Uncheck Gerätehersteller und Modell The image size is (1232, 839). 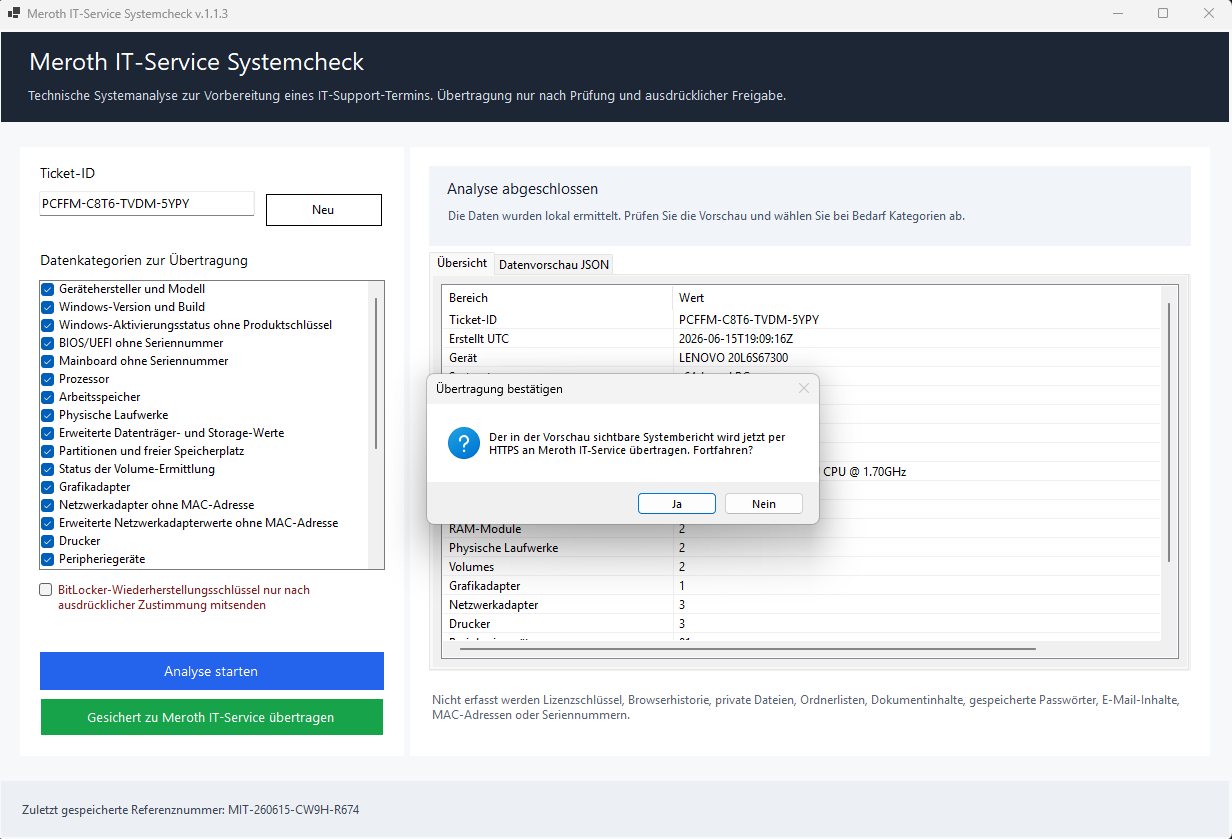[x=47, y=289]
